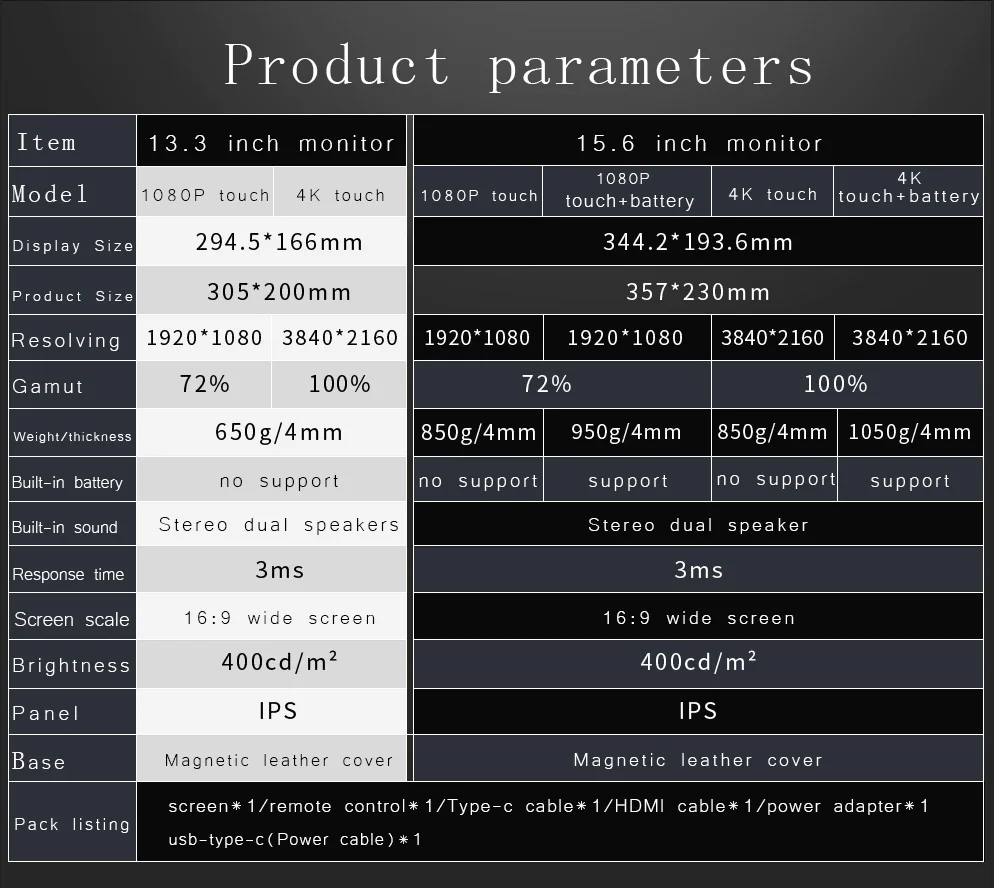Click the 650g/4mm weight cell
Viewport: 994px width, 888px height.
tap(278, 432)
